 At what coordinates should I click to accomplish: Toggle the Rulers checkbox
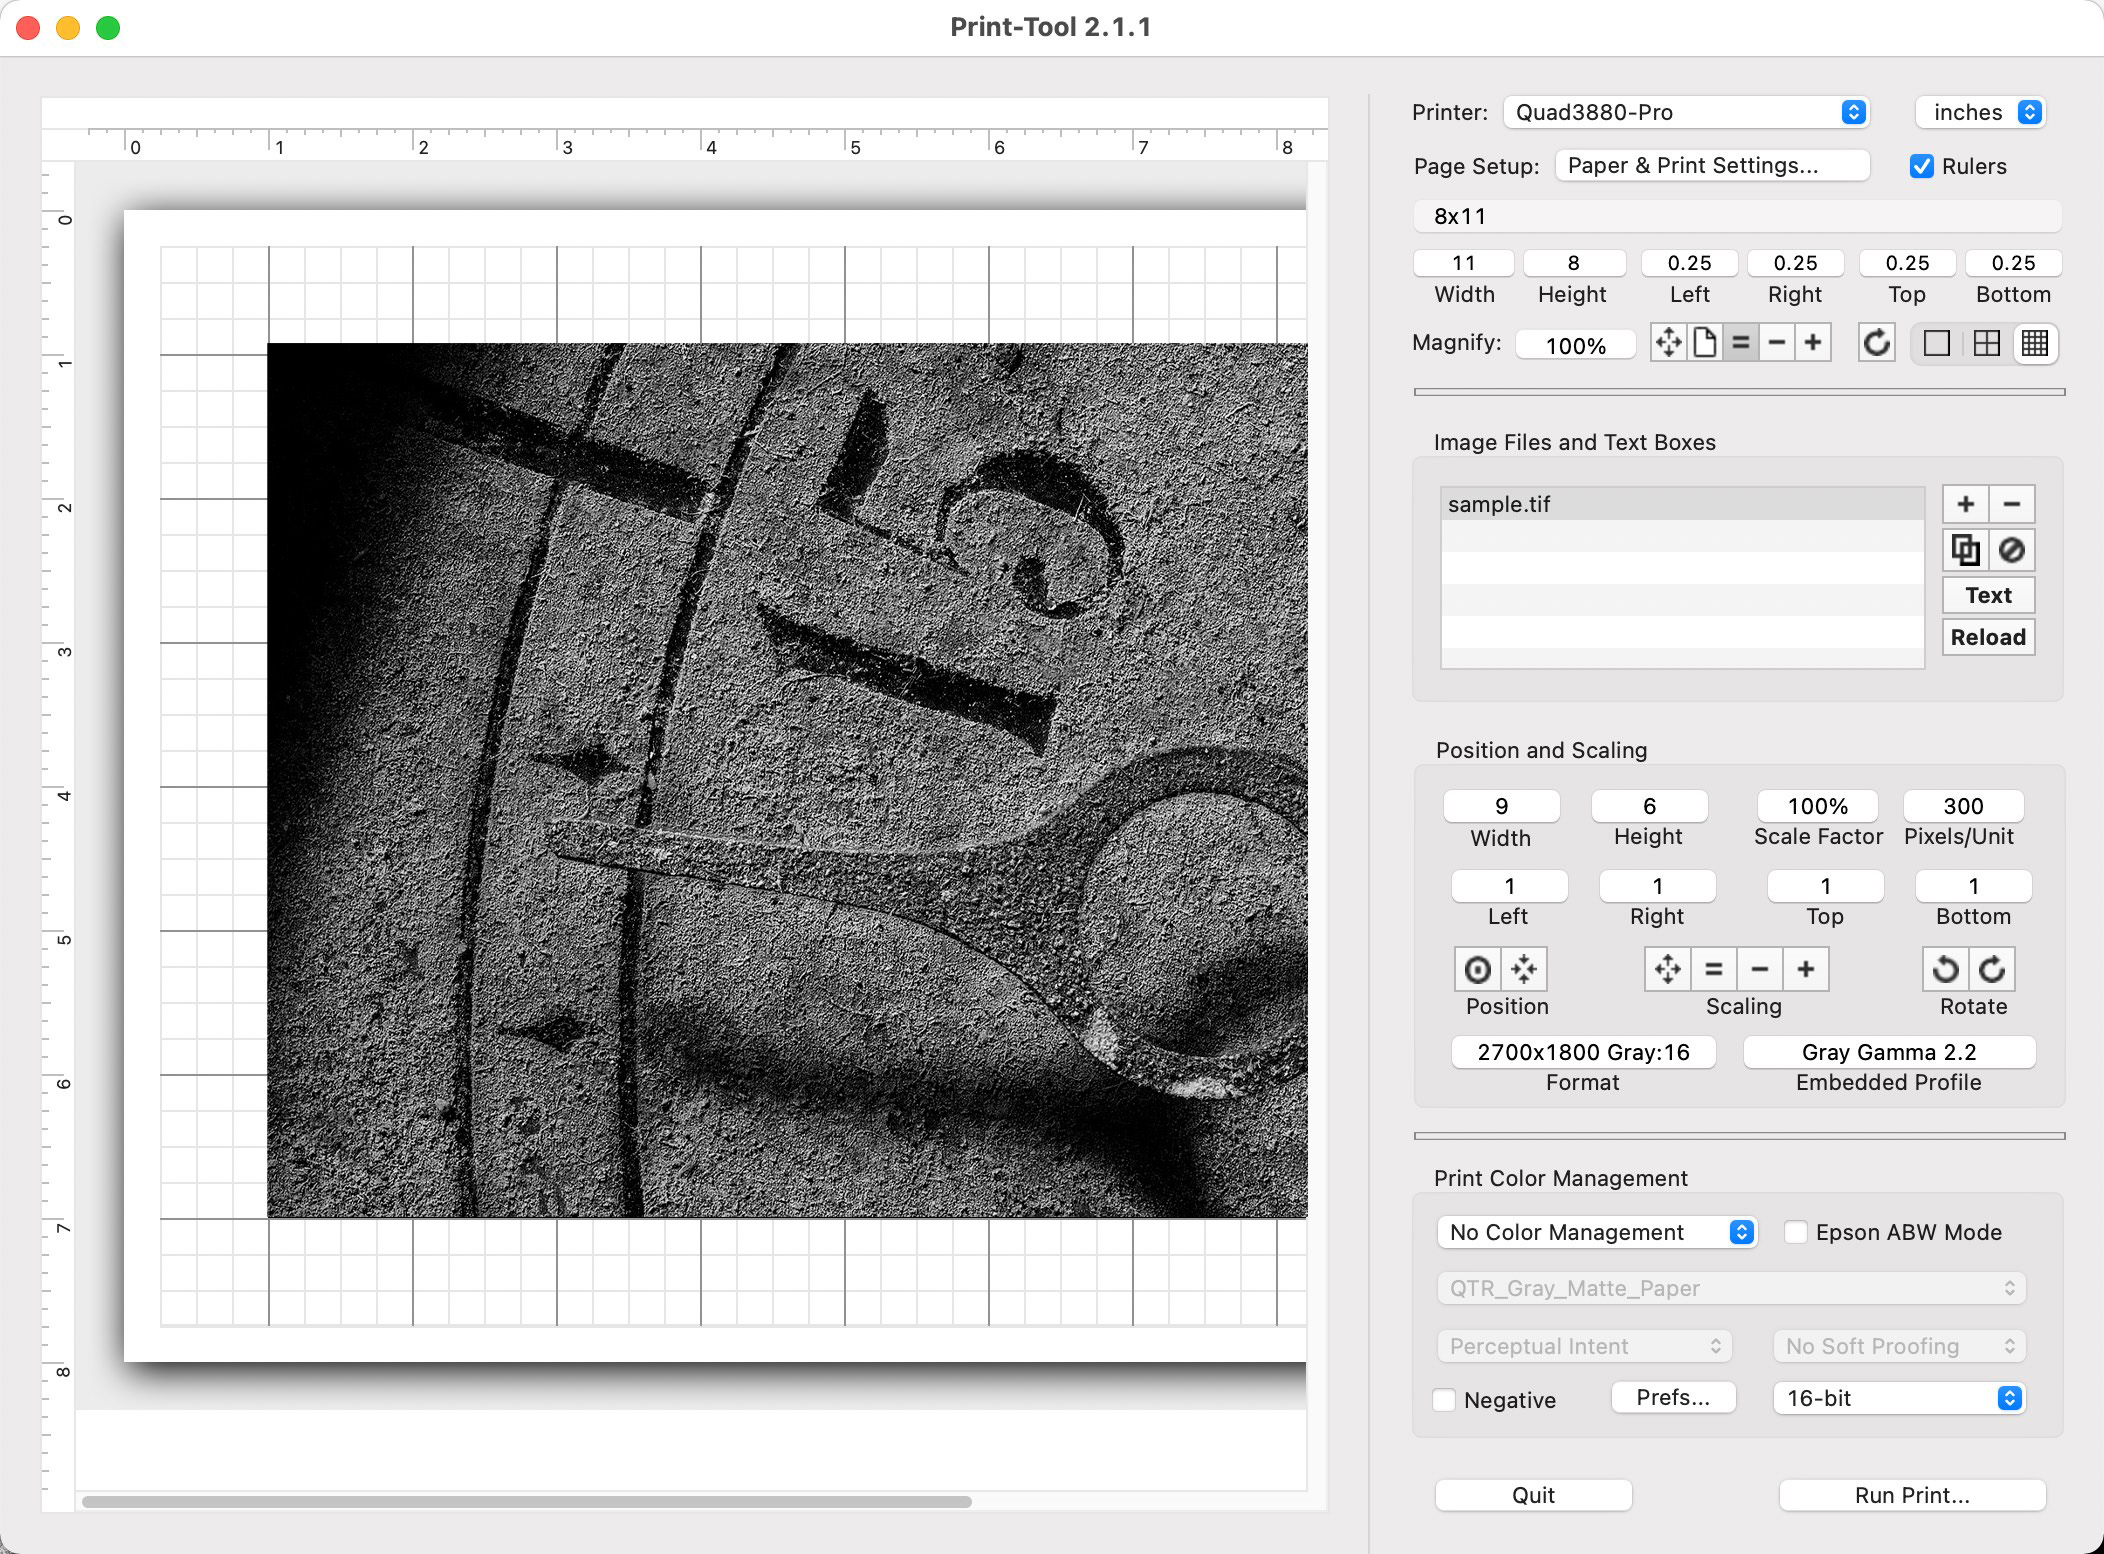click(x=1921, y=166)
